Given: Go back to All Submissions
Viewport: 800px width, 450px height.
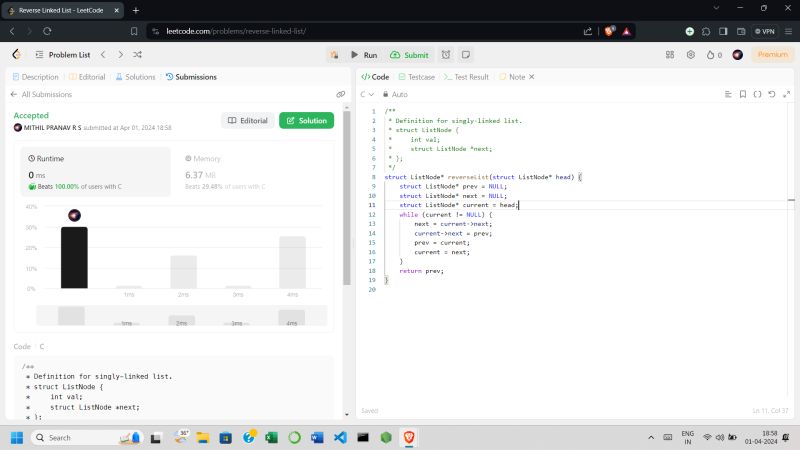Looking at the screenshot, I should (42, 94).
